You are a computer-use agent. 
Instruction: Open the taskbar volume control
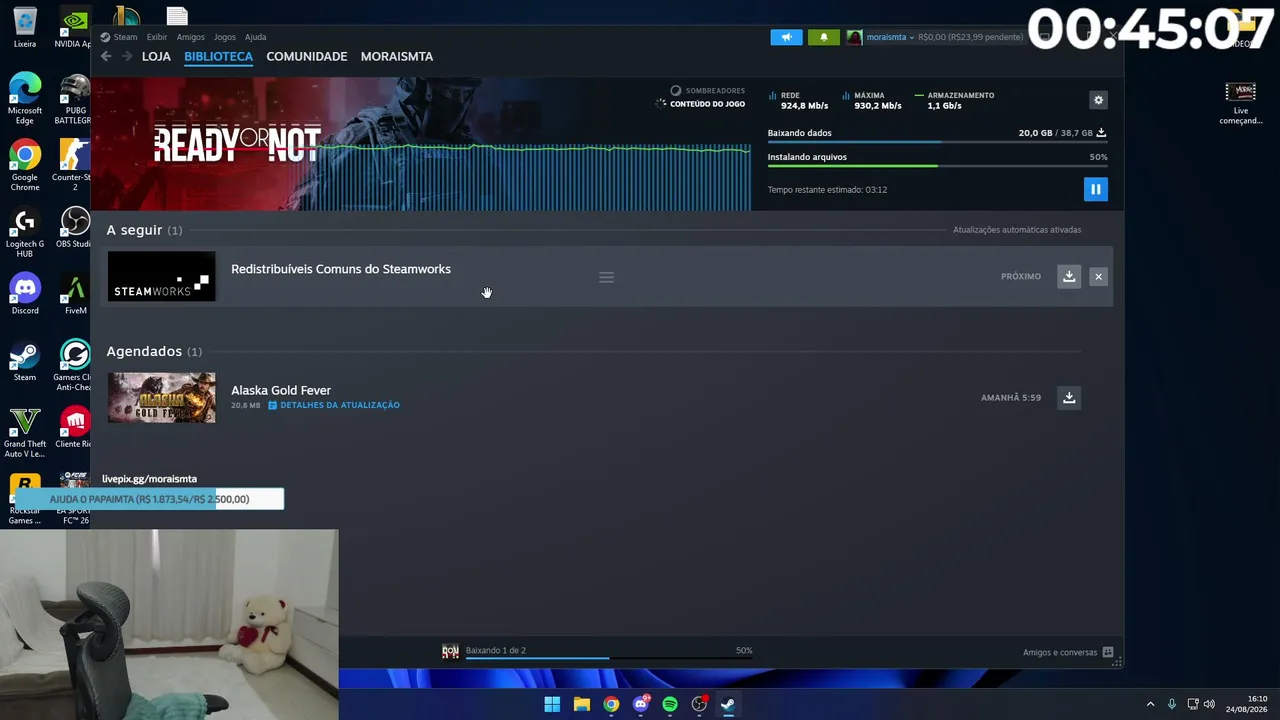[x=1209, y=704]
